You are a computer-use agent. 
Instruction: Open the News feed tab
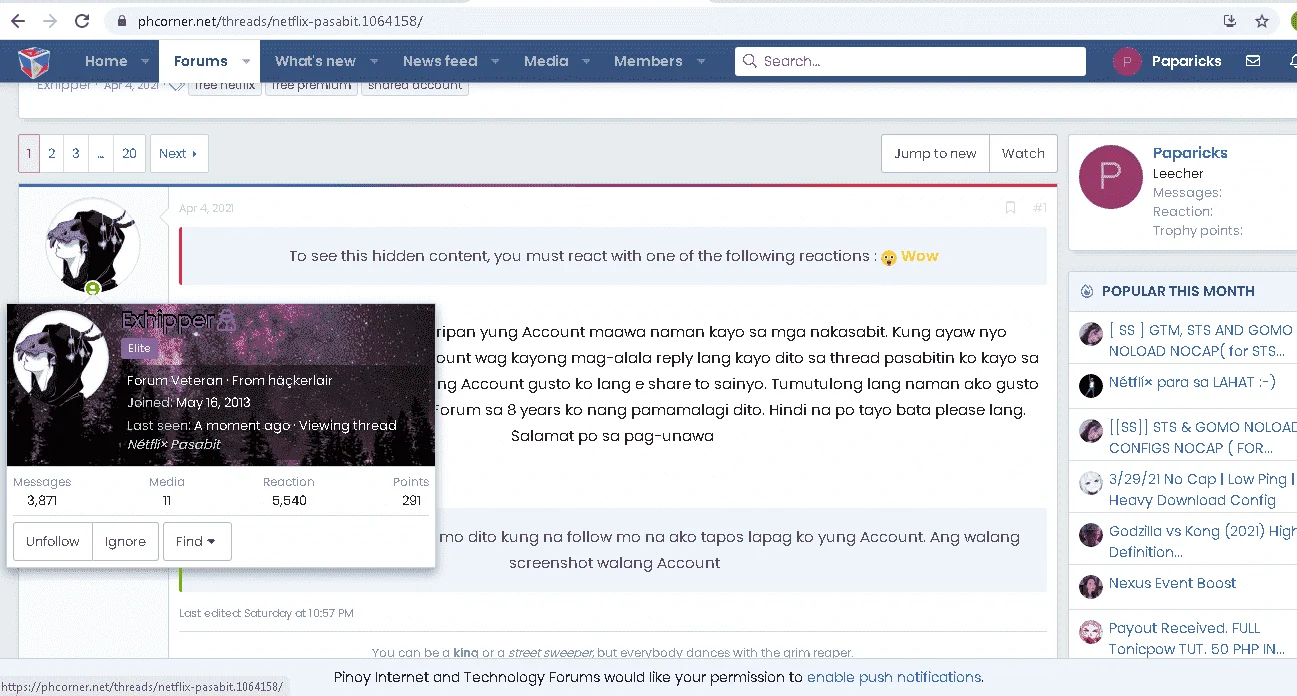coord(440,61)
